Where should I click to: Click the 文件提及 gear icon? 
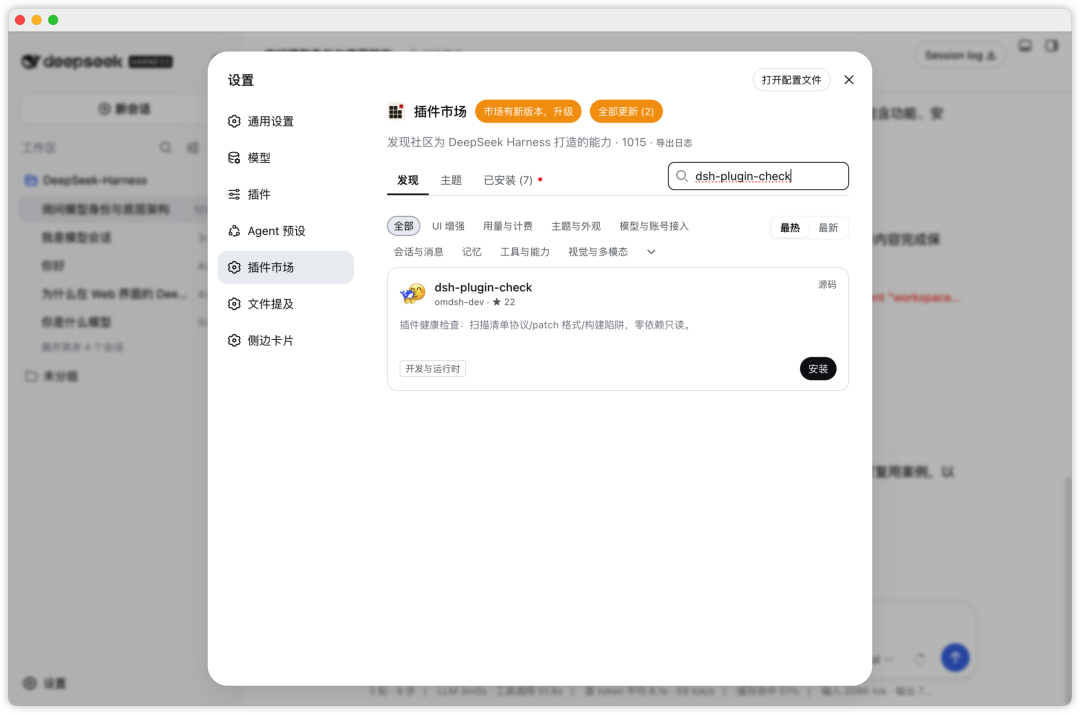234,304
